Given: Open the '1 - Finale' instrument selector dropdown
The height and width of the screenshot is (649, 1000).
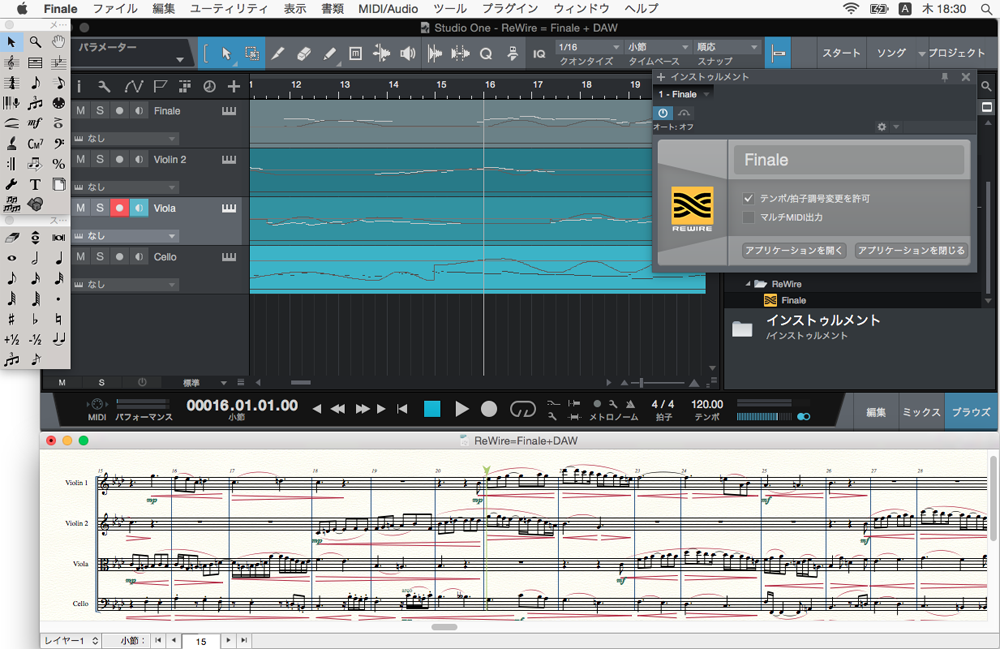Looking at the screenshot, I should [684, 94].
